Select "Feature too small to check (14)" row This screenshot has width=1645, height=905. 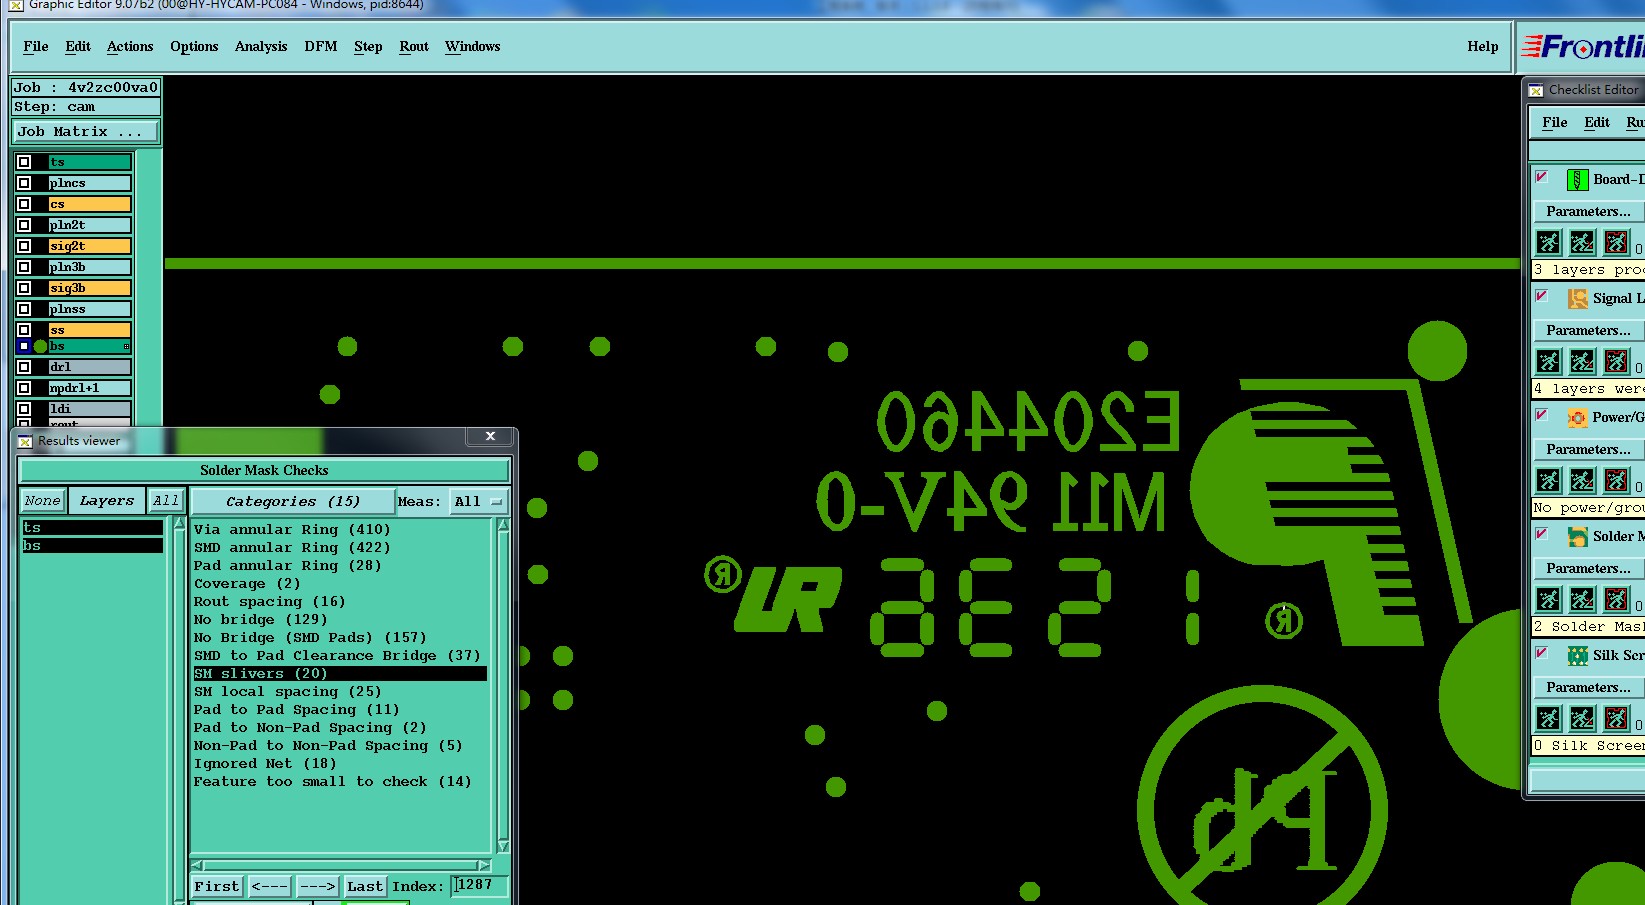coord(332,781)
